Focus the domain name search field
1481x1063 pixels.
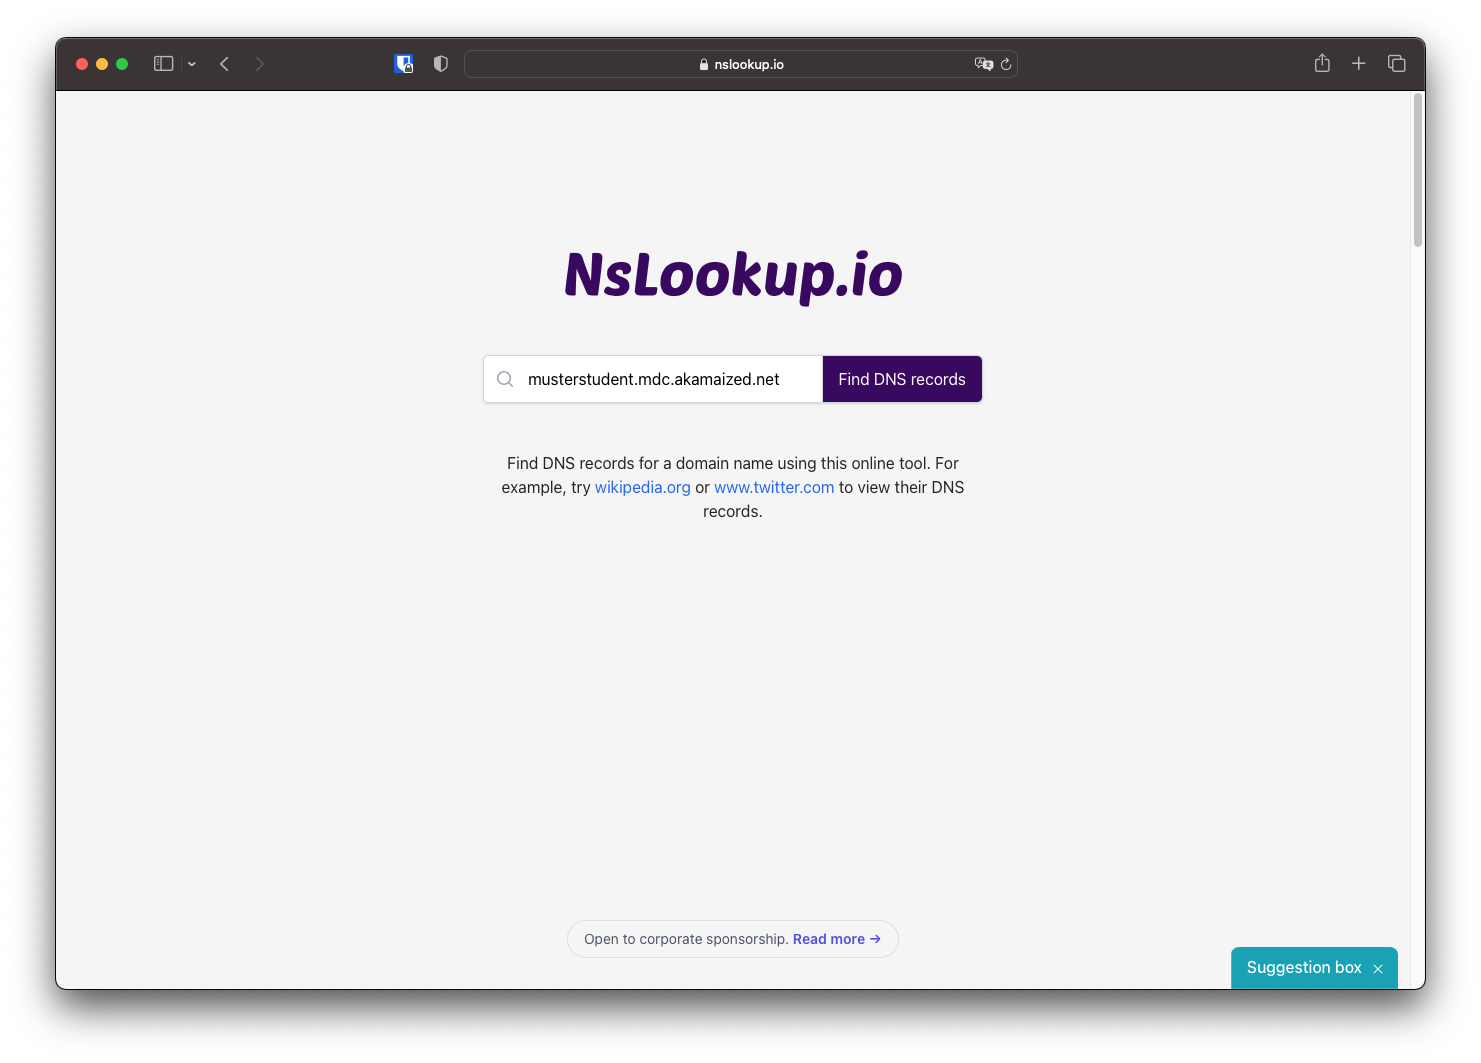tap(653, 379)
